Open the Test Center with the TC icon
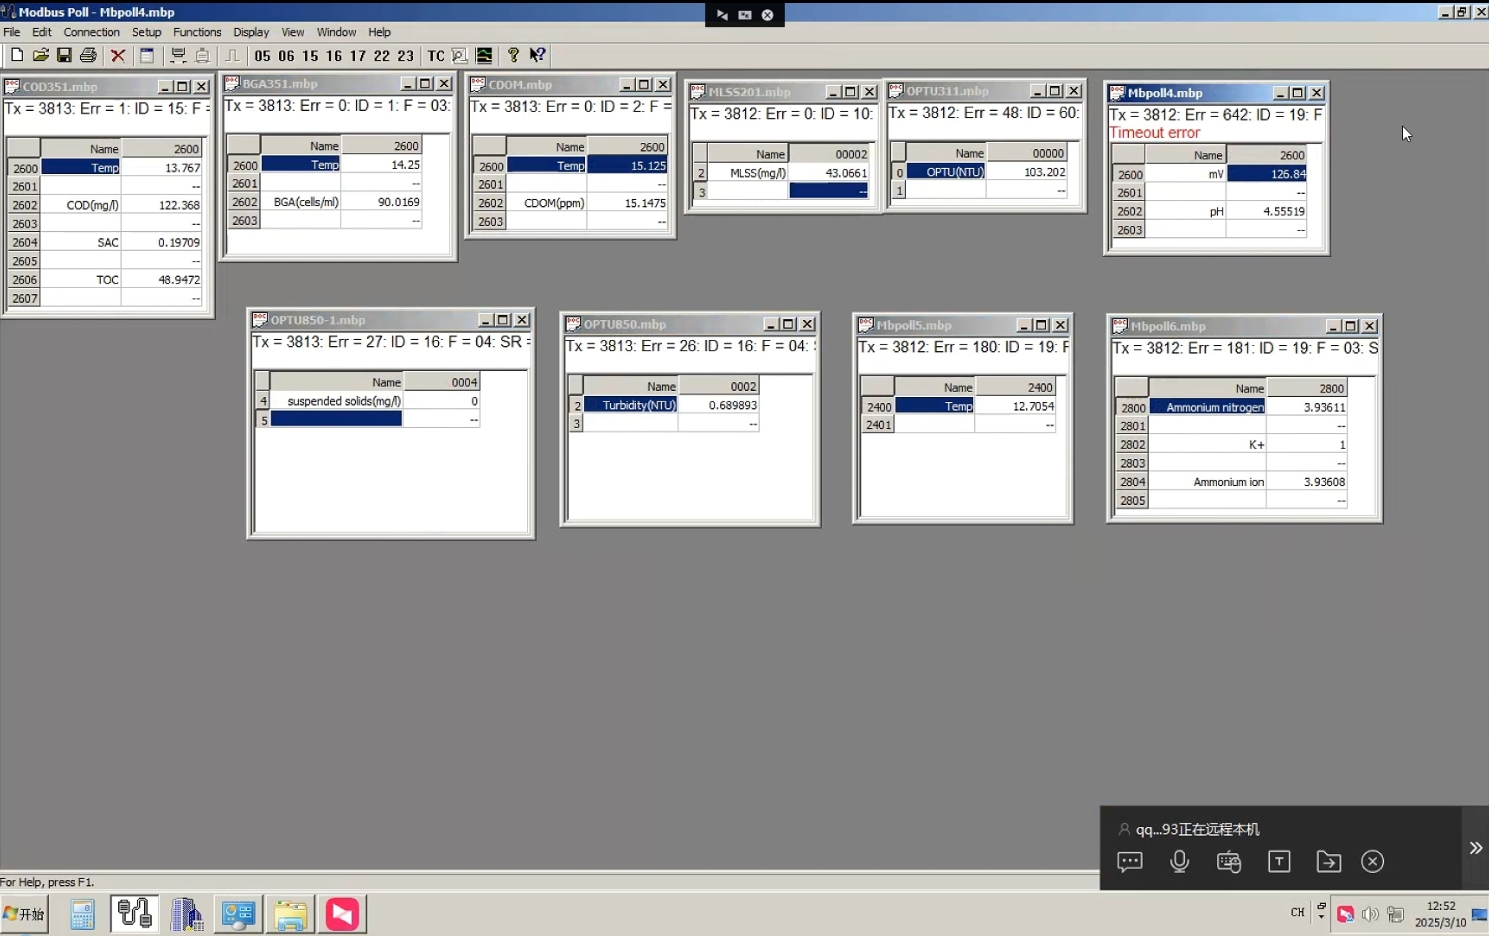The height and width of the screenshot is (936, 1489). [435, 56]
